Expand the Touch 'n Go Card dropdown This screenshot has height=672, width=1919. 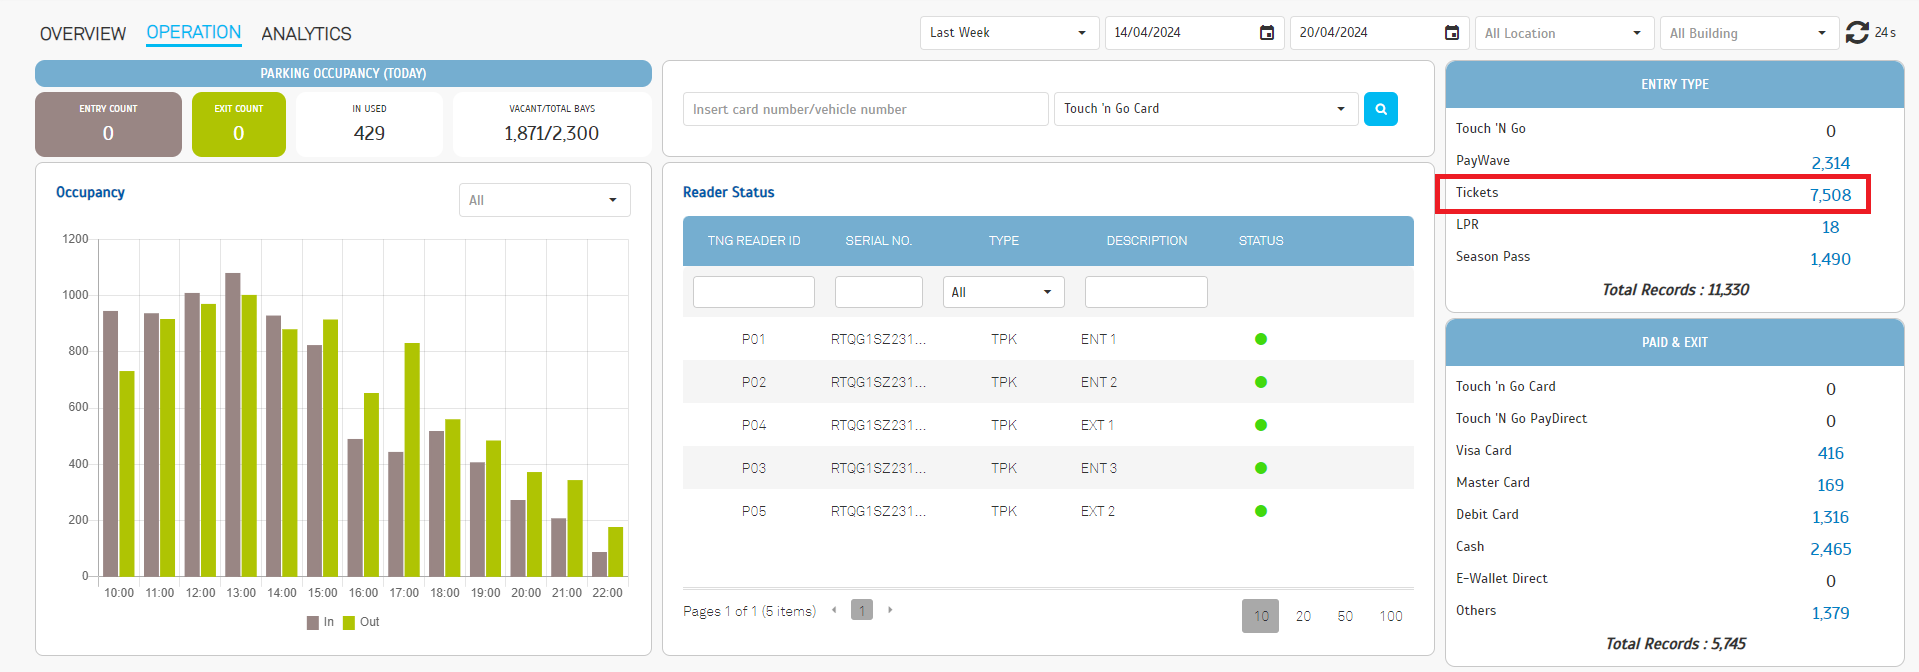[x=1205, y=109]
